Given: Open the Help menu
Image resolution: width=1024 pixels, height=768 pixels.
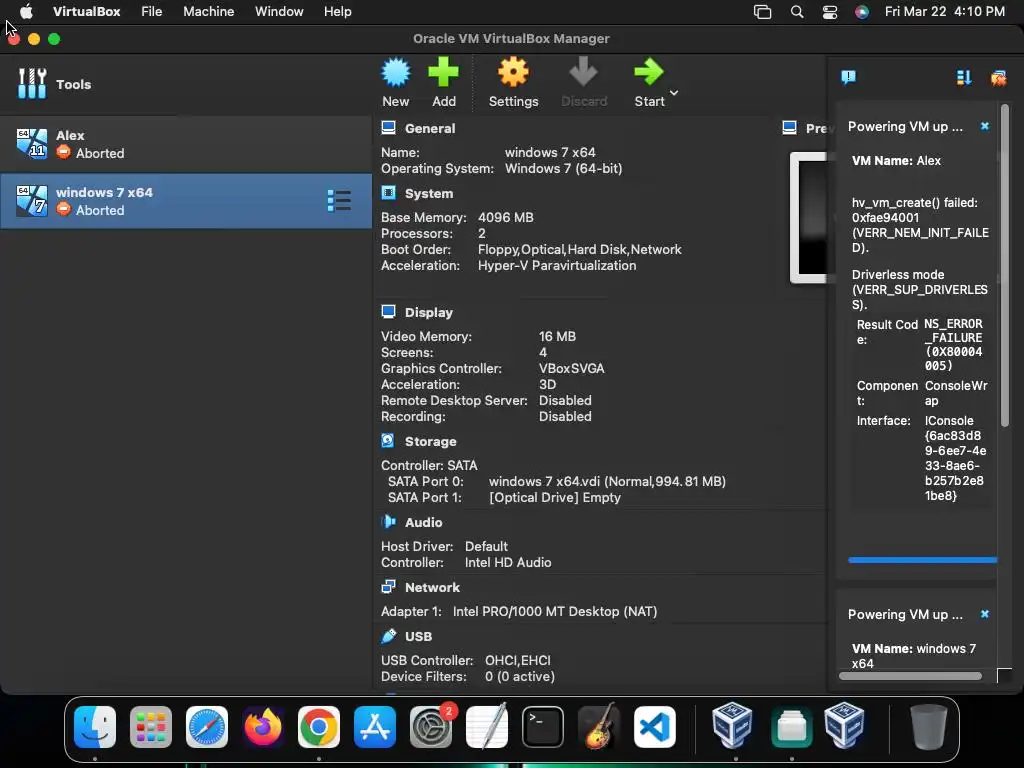Looking at the screenshot, I should (x=338, y=11).
